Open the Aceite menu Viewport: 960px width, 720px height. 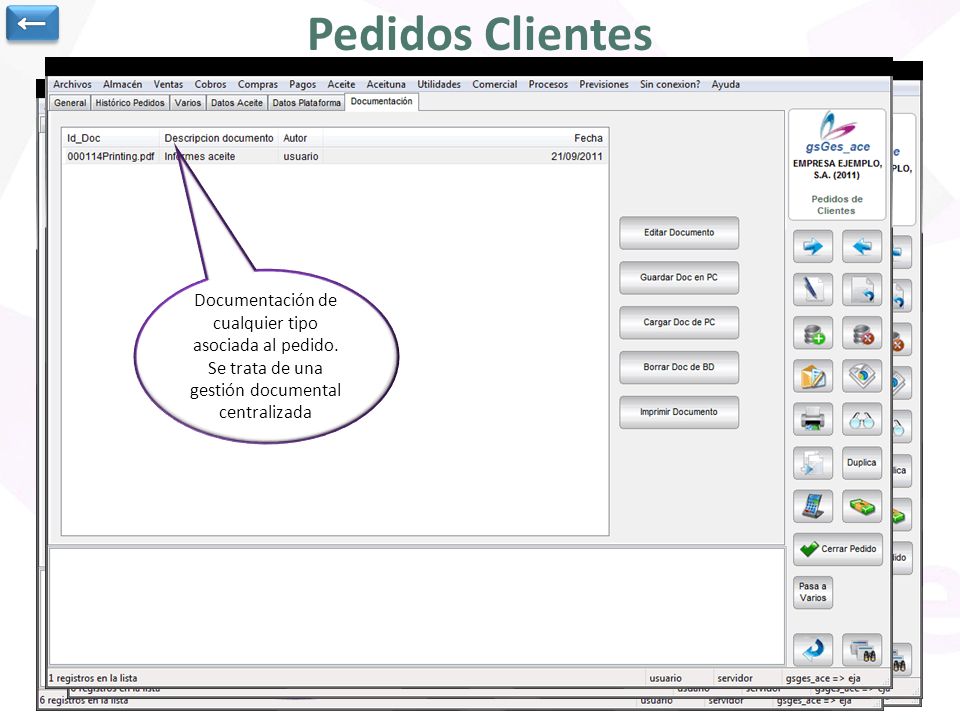[341, 84]
